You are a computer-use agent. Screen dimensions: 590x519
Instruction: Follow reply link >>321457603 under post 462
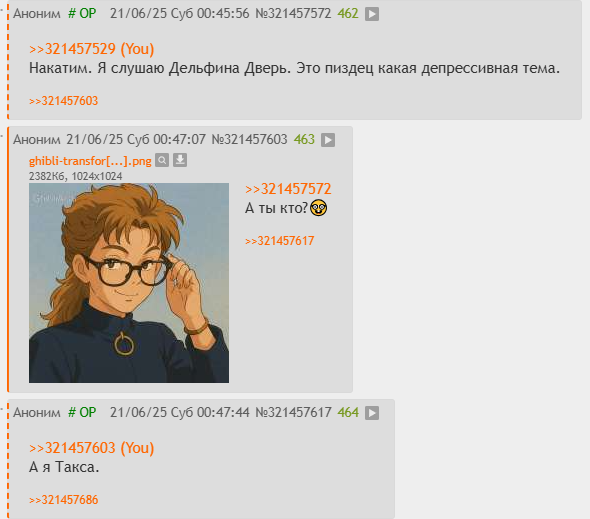(63, 101)
